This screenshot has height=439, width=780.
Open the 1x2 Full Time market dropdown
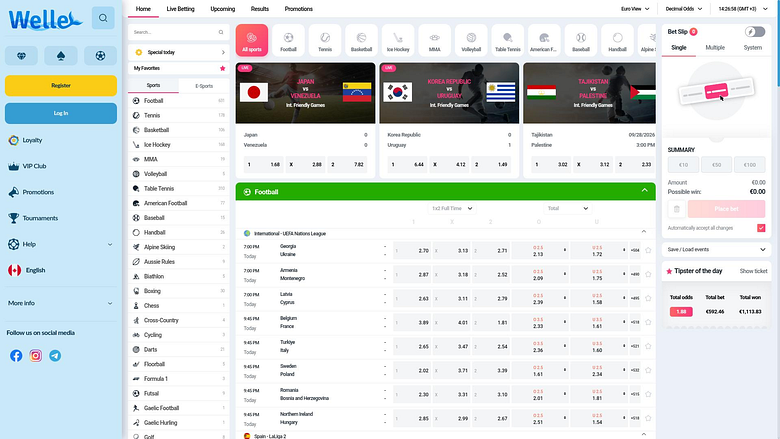click(452, 208)
